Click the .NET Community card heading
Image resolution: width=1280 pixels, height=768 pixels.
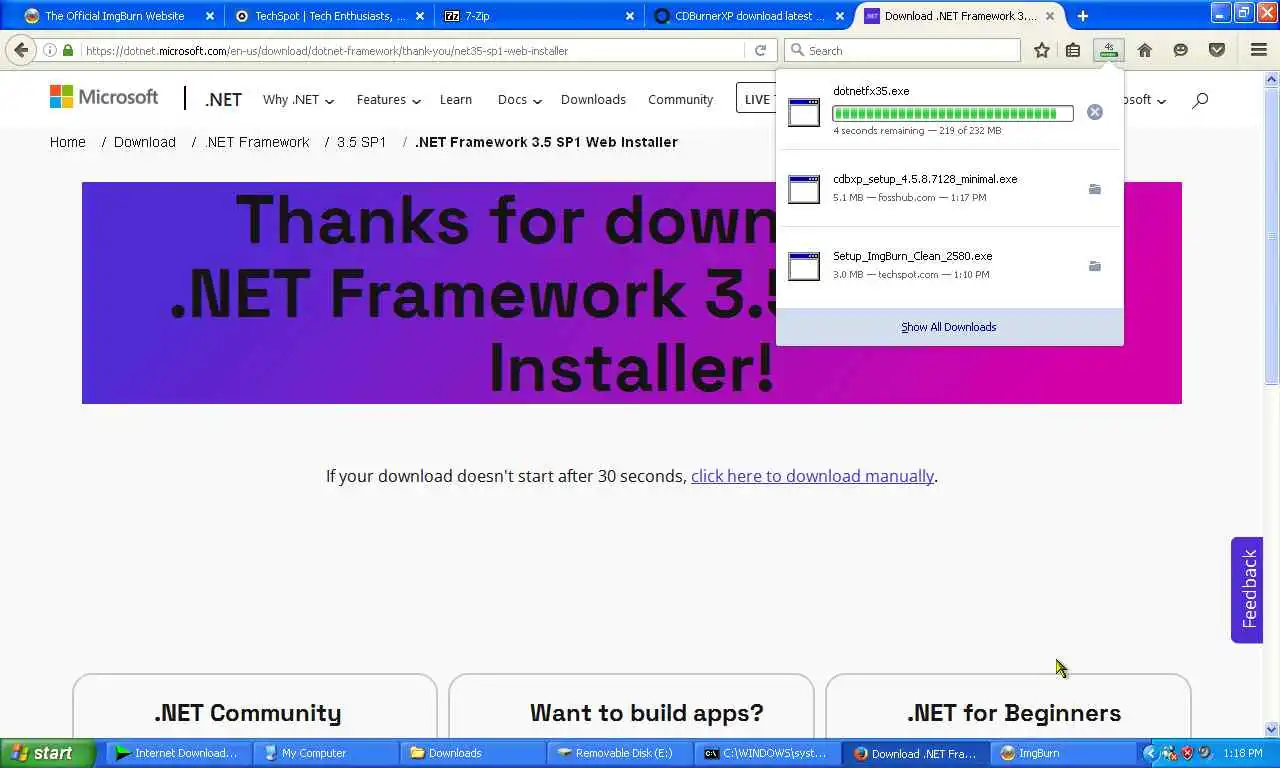click(x=248, y=713)
